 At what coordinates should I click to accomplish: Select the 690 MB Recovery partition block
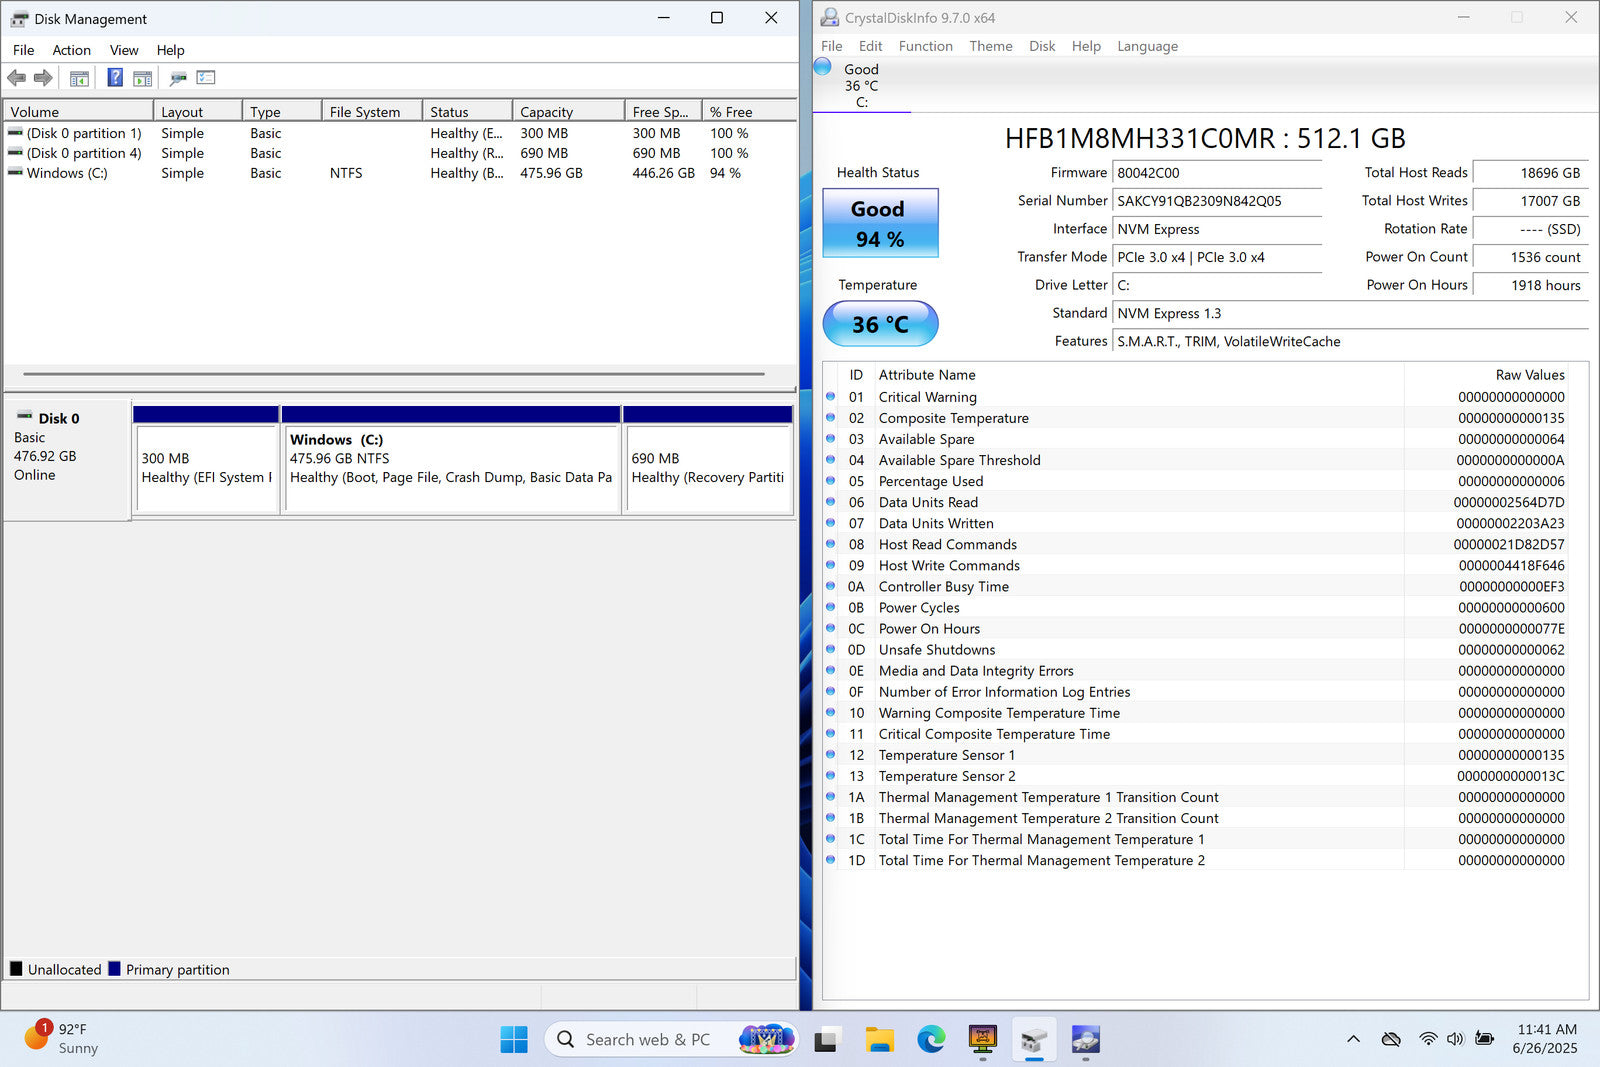click(x=708, y=468)
